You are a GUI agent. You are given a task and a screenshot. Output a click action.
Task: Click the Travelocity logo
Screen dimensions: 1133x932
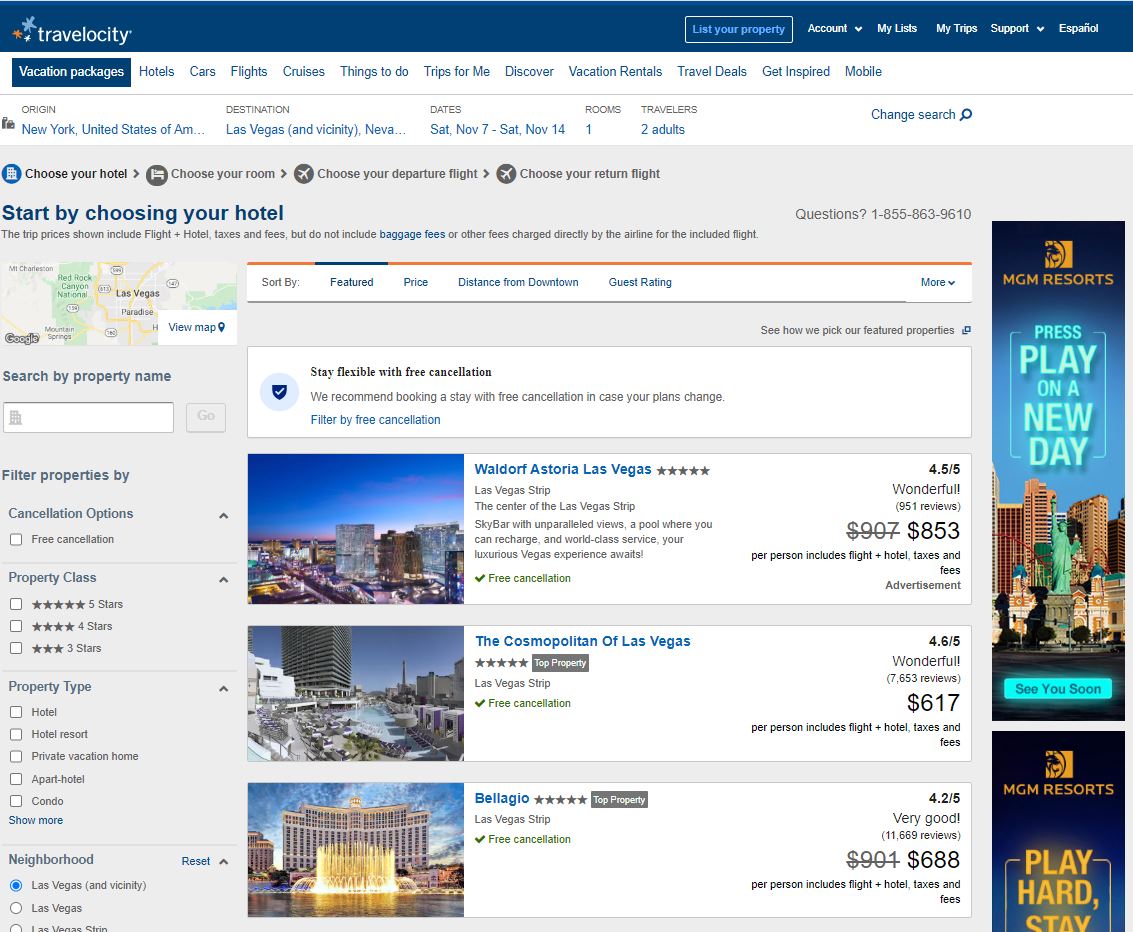coord(72,30)
